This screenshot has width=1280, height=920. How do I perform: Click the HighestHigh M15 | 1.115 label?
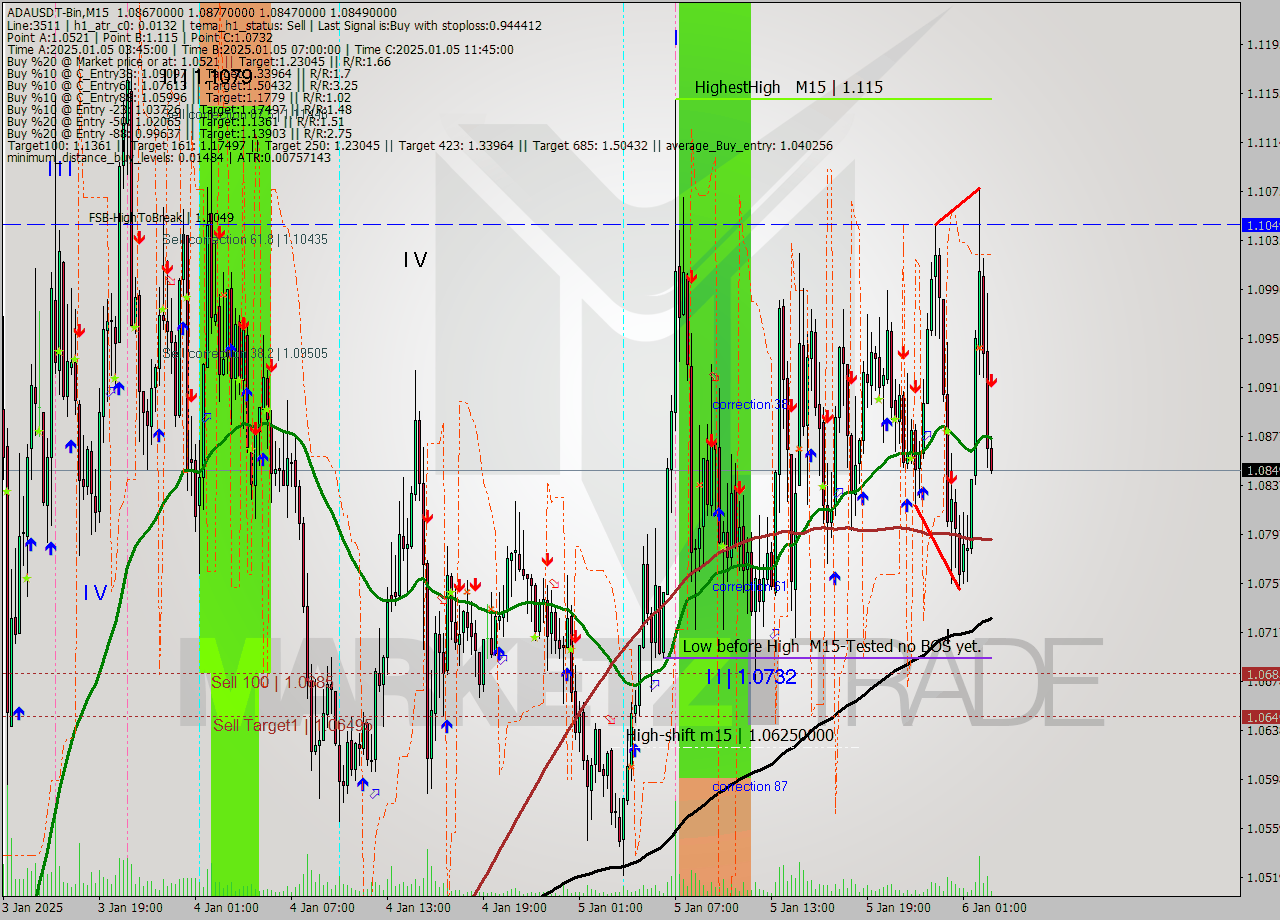tap(789, 88)
